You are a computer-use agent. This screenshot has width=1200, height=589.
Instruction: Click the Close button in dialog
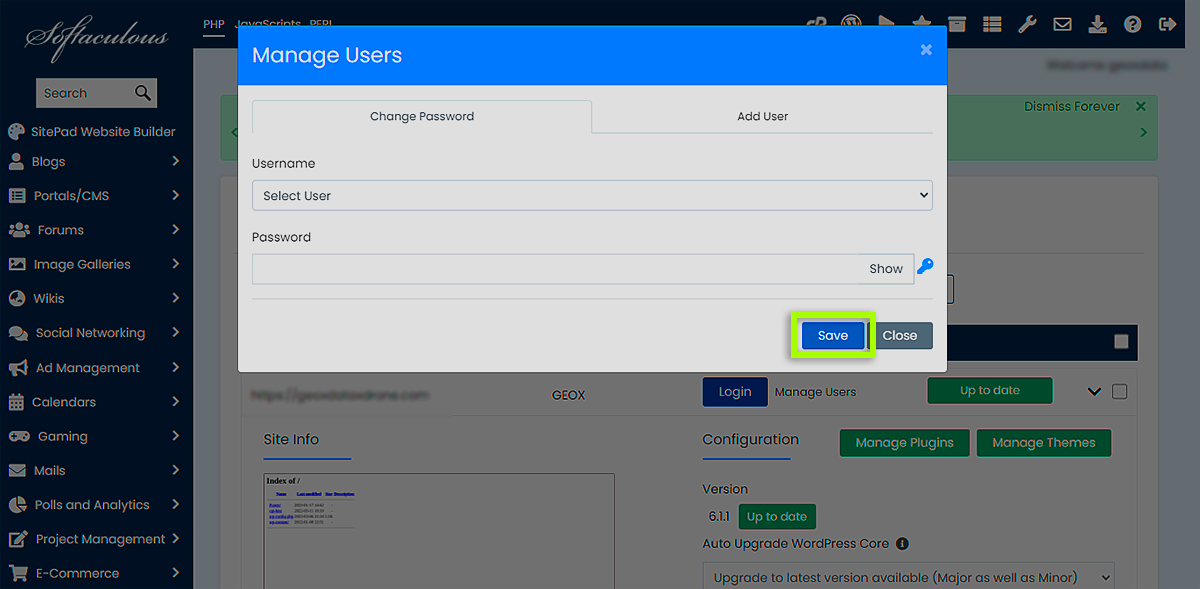[899, 336]
